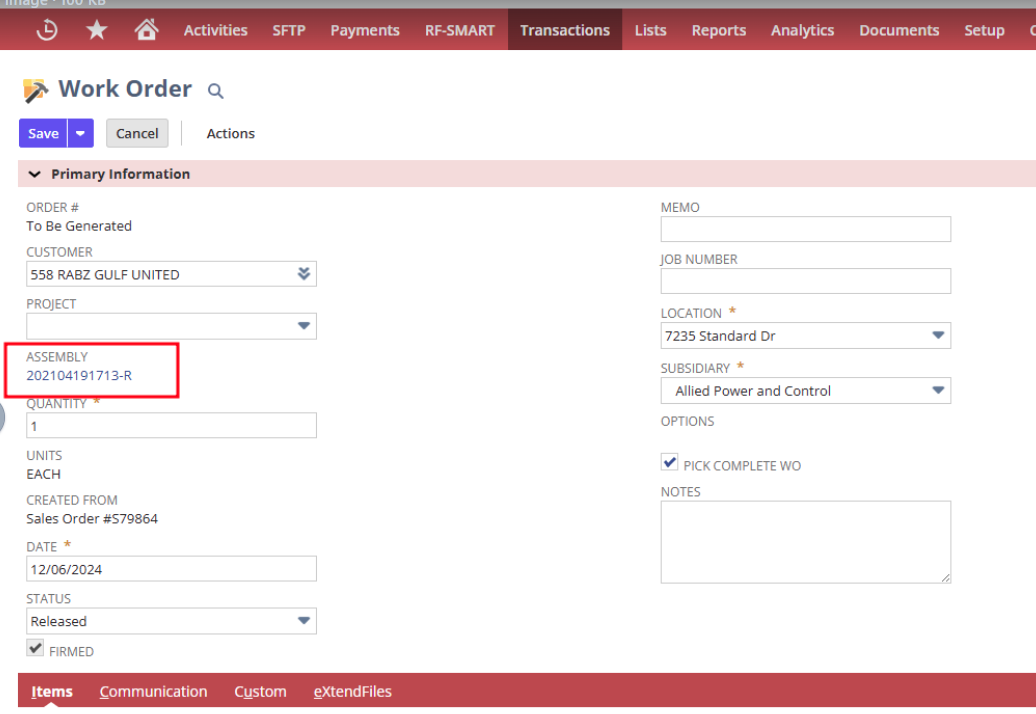The height and width of the screenshot is (714, 1036).
Task: Click into the Memo input field
Action: click(x=805, y=229)
